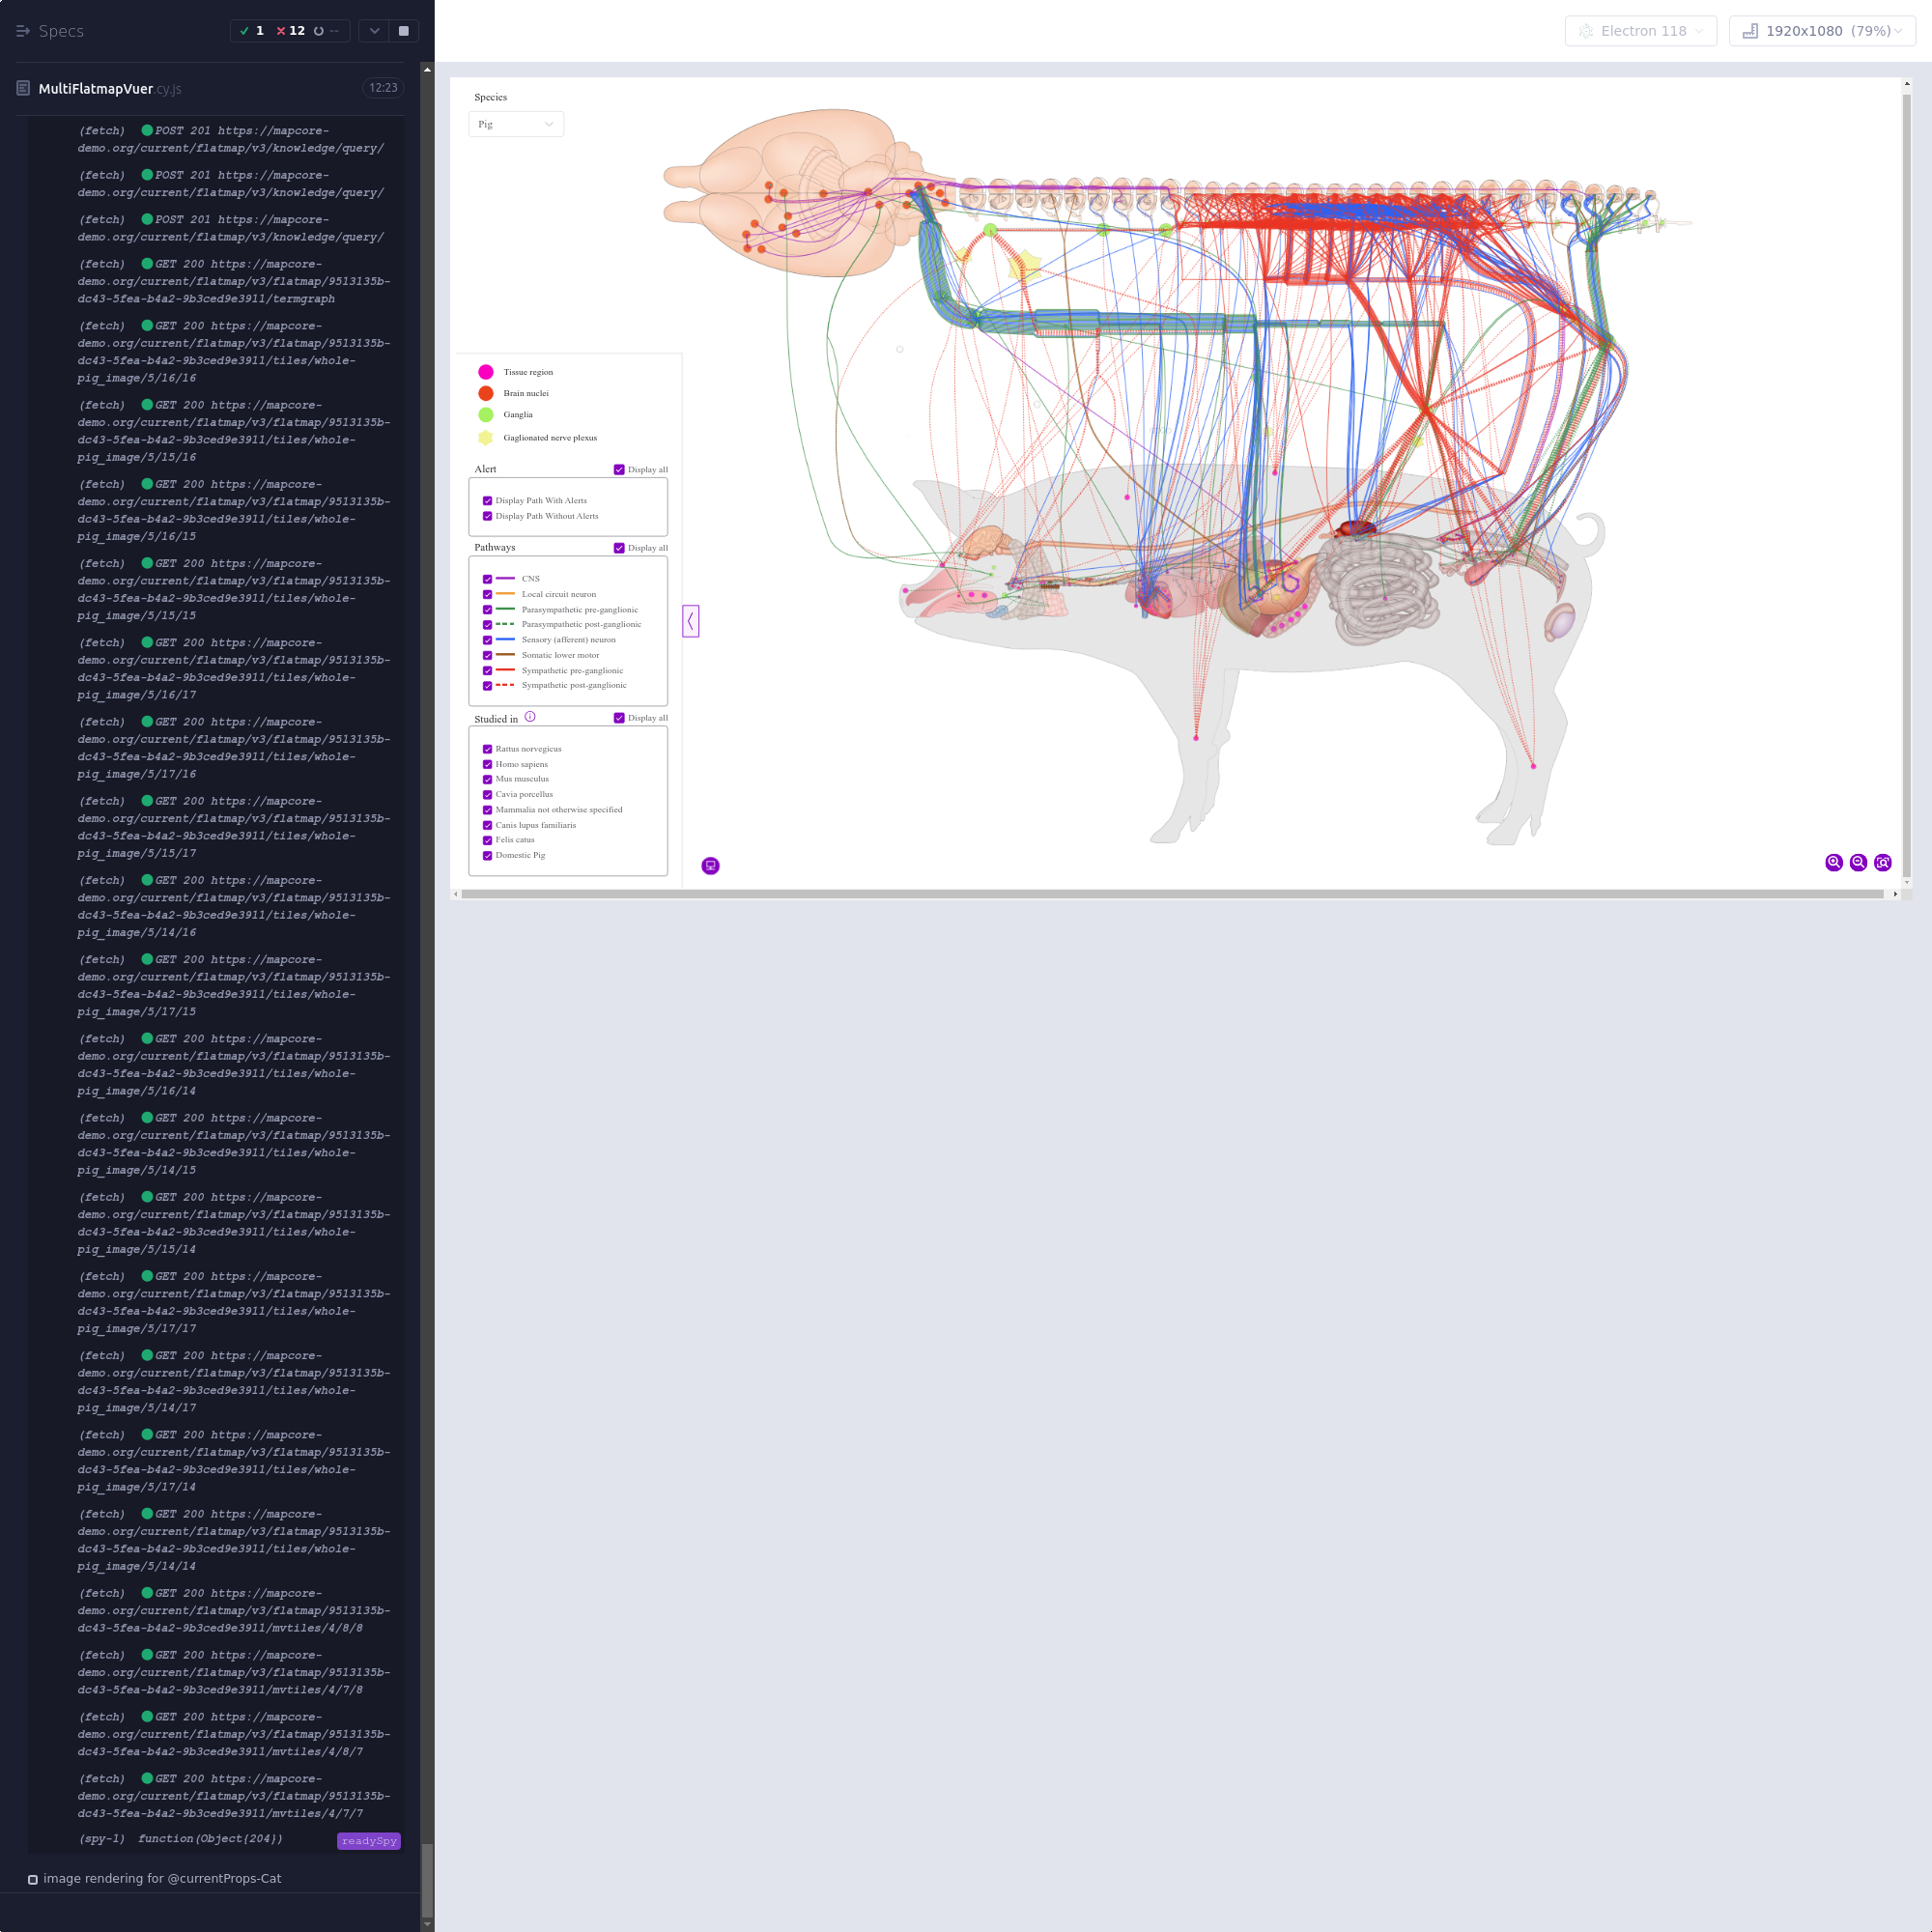1932x1932 pixels.
Task: Toggle Pathways Display all checkbox
Action: coord(619,548)
